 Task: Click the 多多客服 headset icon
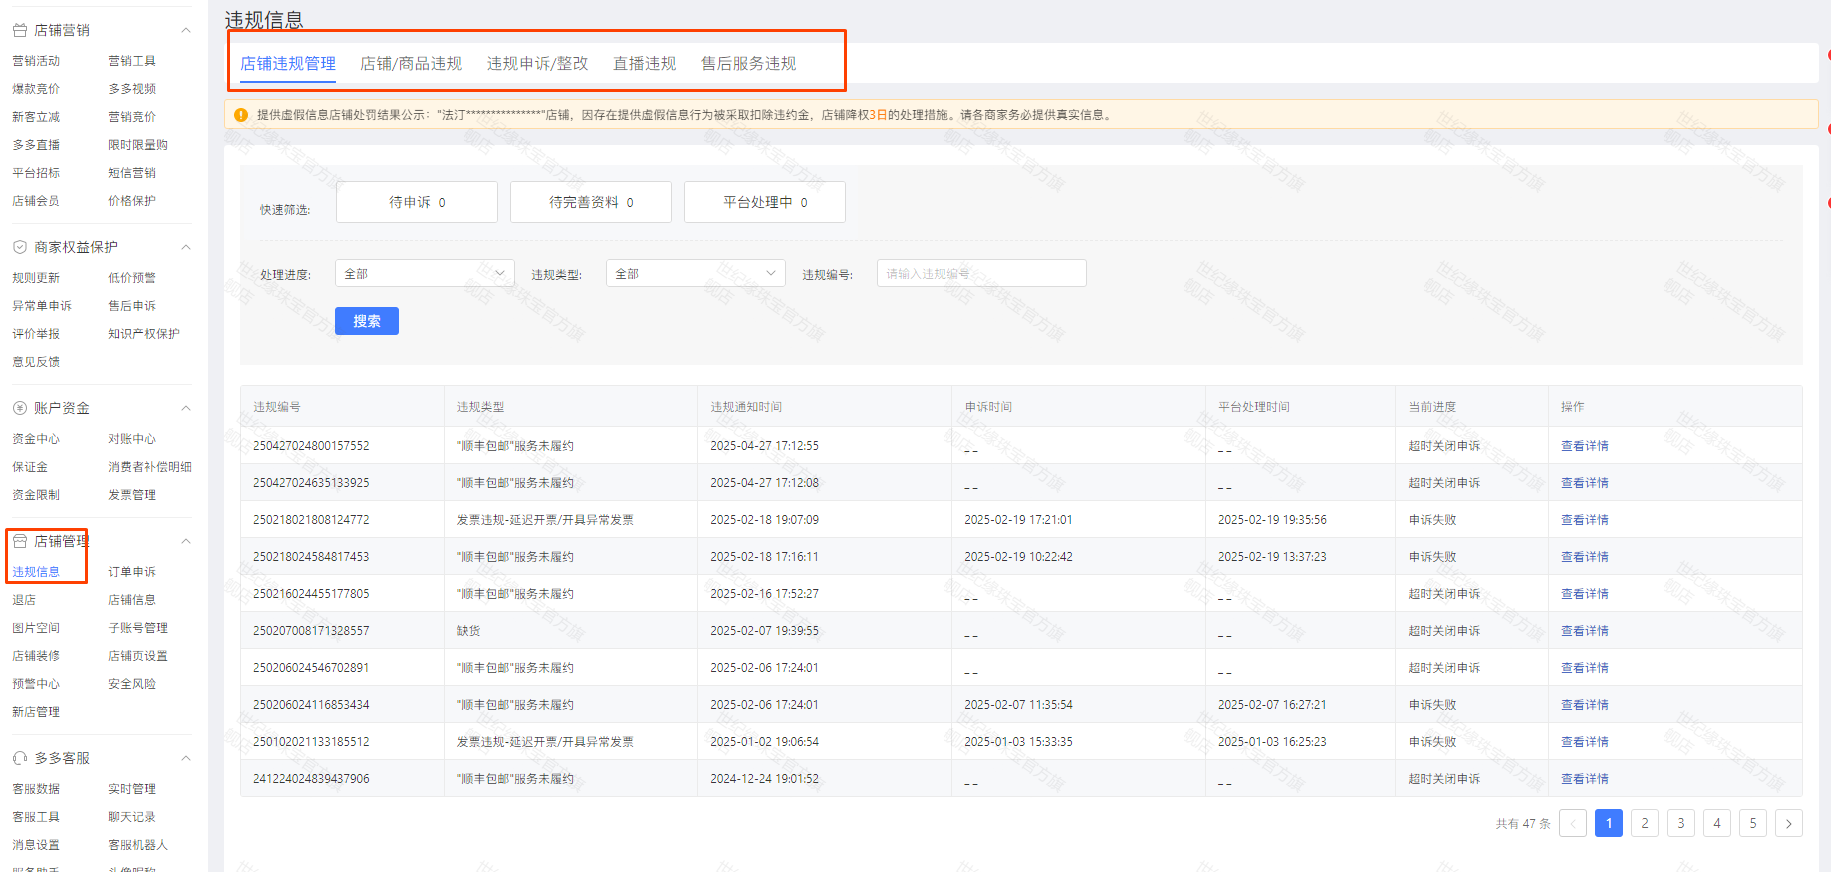tap(19, 758)
